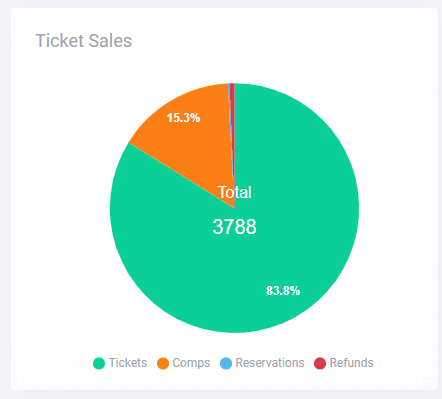Click the 3788 total count value
Image resolution: width=442 pixels, height=399 pixels.
pyautogui.click(x=234, y=227)
